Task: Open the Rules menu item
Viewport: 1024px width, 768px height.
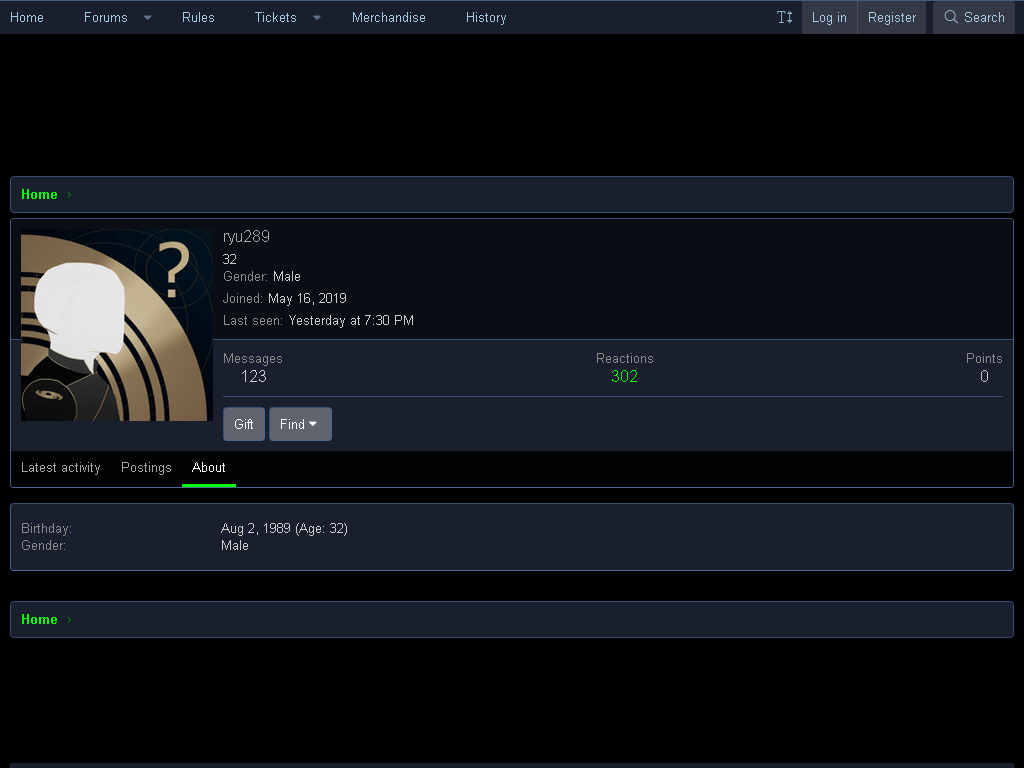Action: click(198, 18)
